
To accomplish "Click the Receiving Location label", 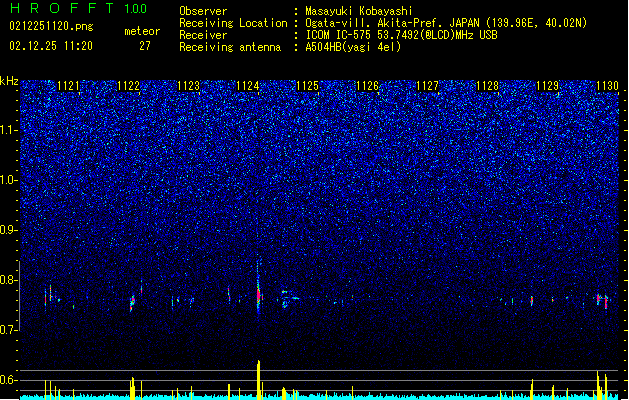I will pos(233,23).
